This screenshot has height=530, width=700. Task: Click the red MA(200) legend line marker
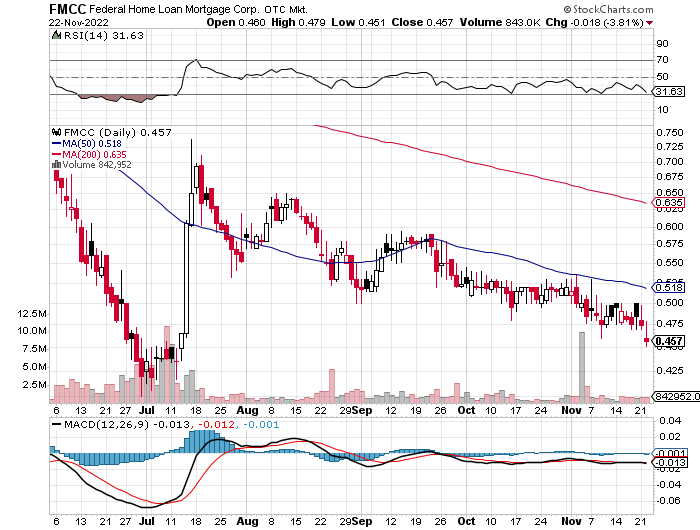point(56,154)
